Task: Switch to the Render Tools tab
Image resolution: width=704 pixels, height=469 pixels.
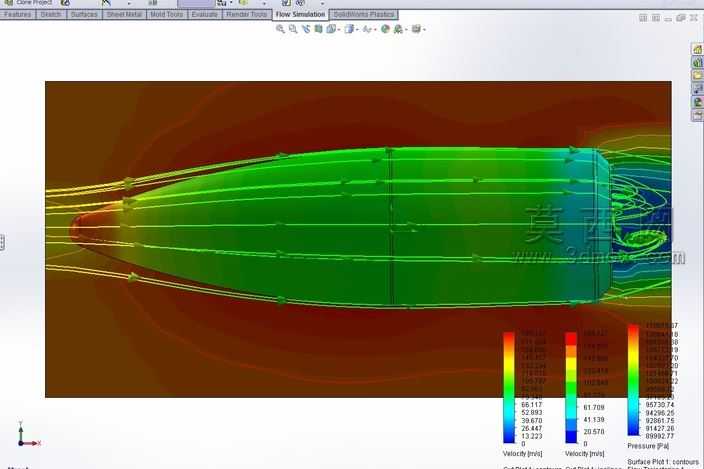Action: click(246, 14)
